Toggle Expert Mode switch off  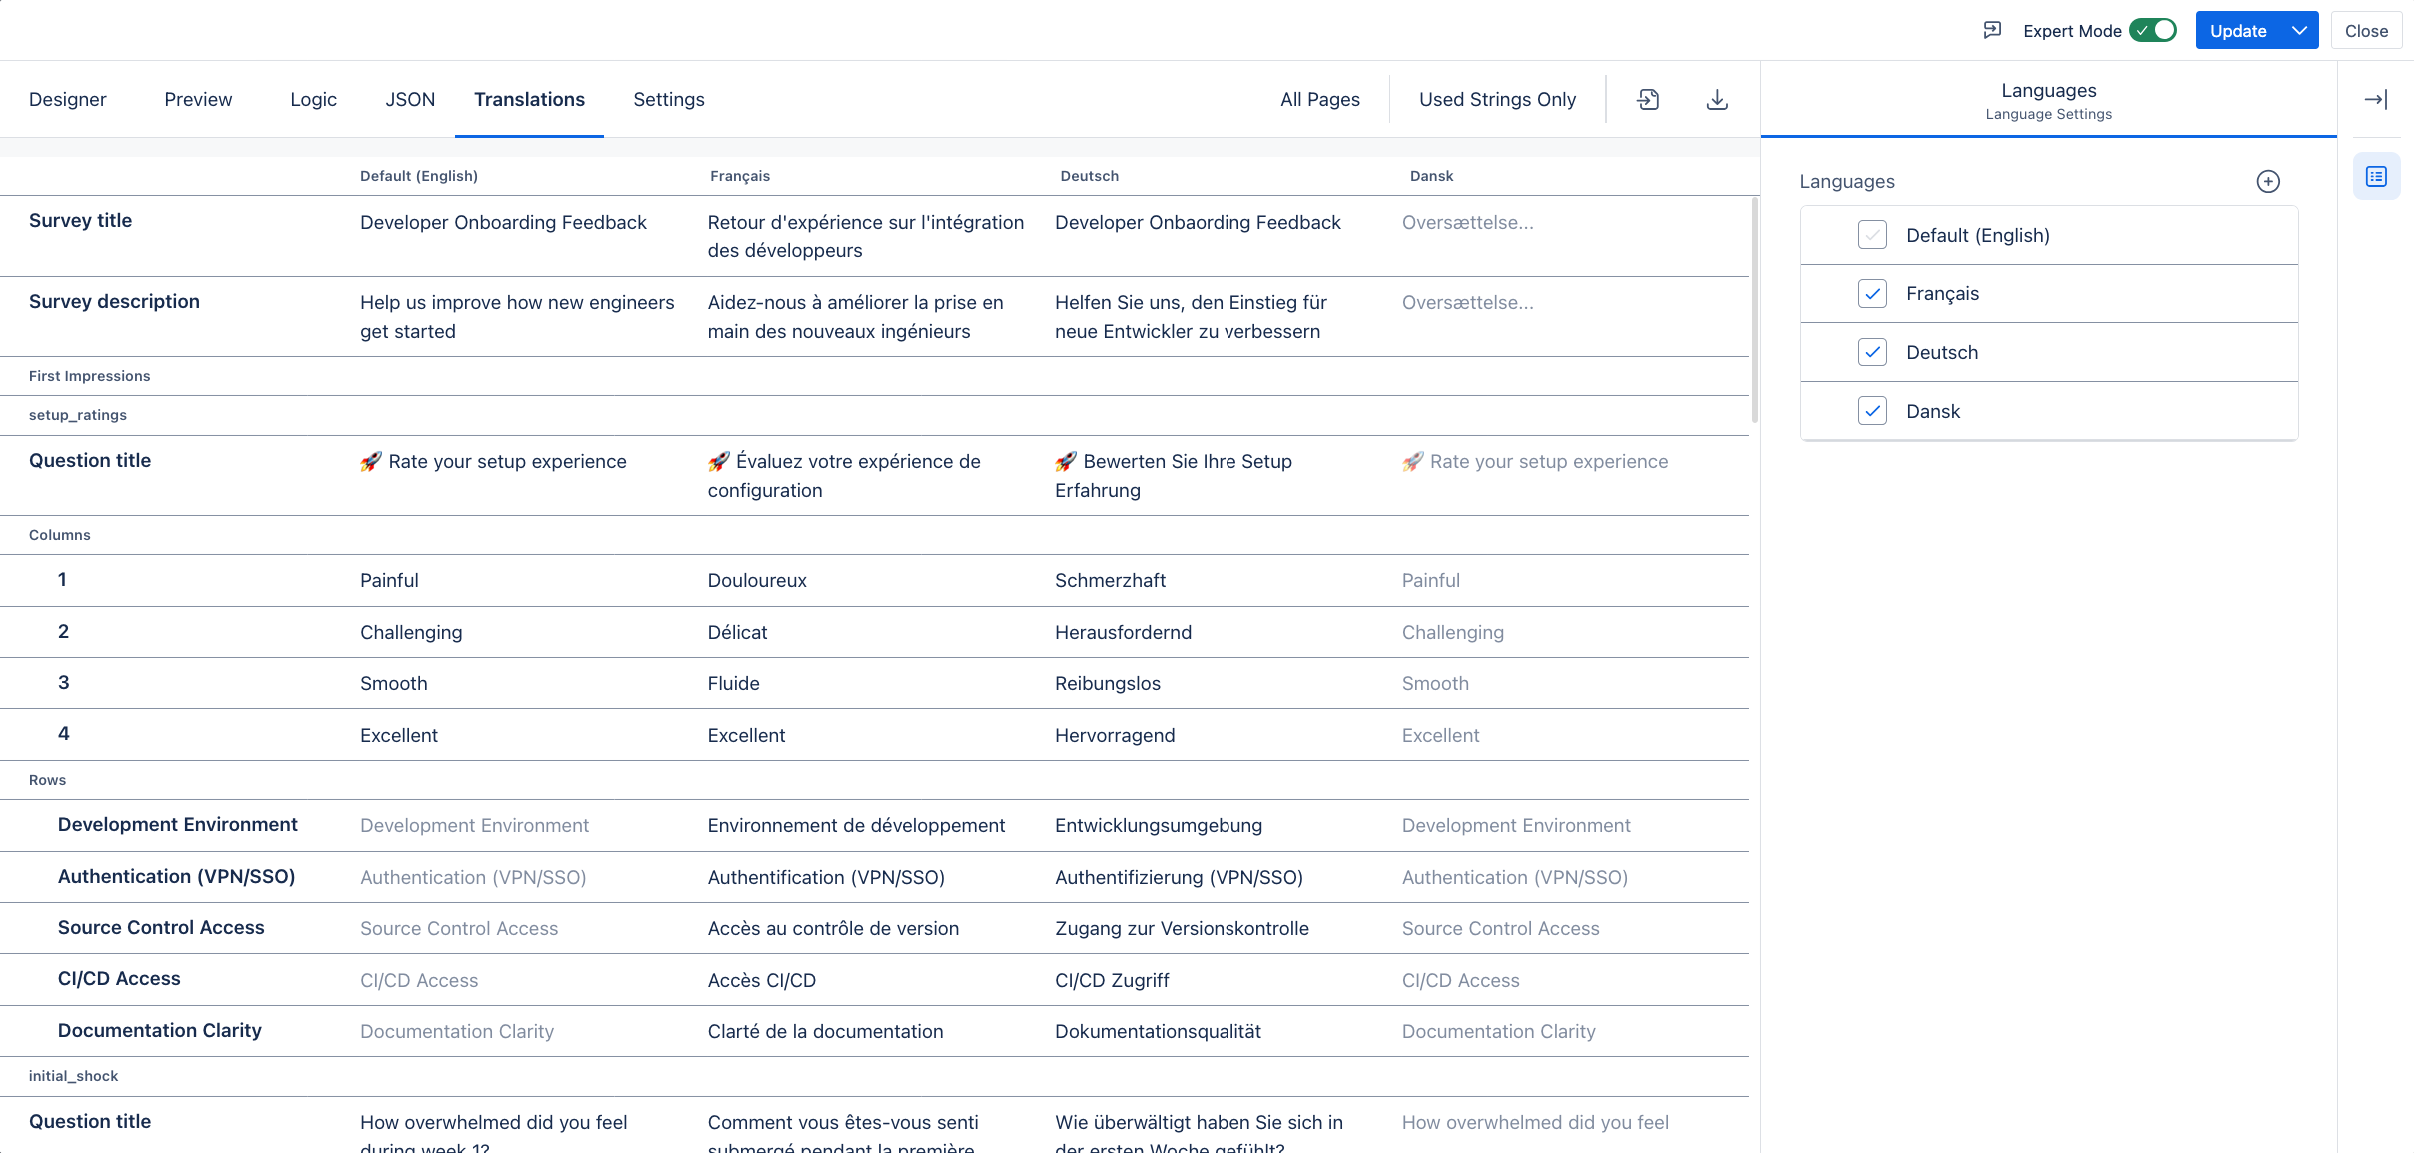[2153, 30]
